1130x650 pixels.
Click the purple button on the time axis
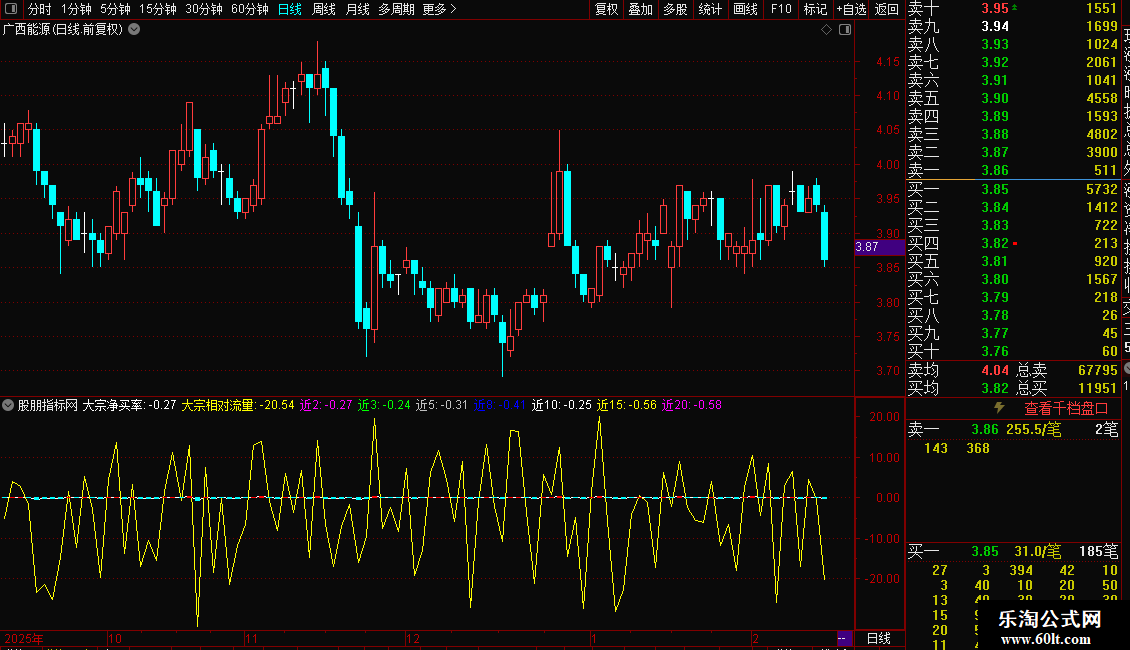coord(843,638)
